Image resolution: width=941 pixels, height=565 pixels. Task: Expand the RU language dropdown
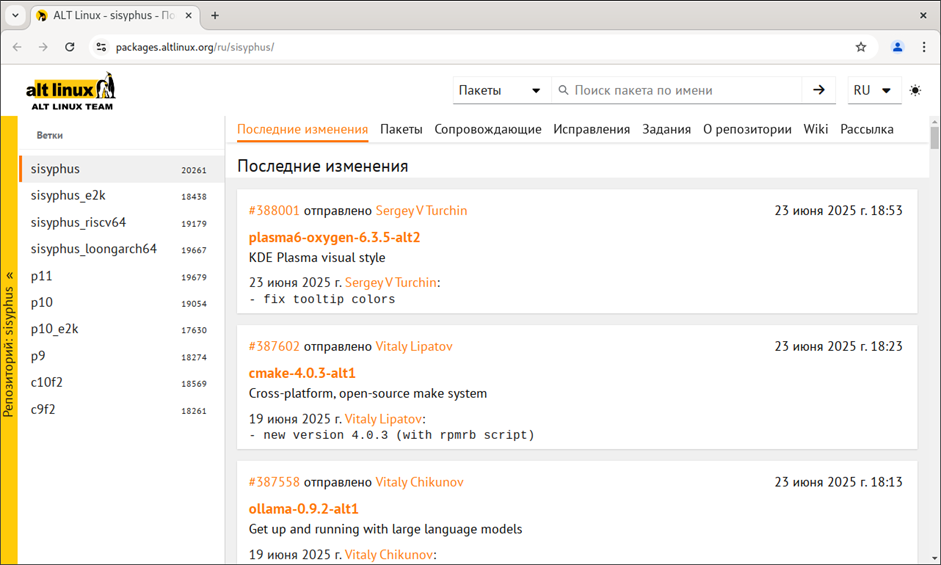(x=873, y=90)
